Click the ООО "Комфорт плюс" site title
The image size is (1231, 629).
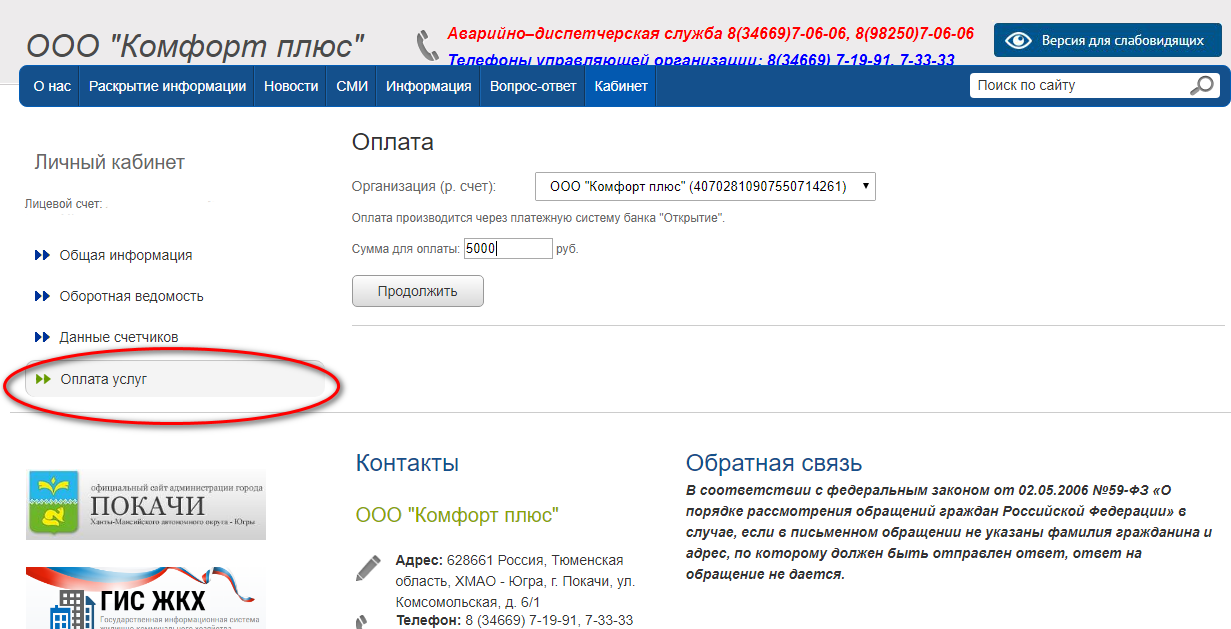point(195,46)
